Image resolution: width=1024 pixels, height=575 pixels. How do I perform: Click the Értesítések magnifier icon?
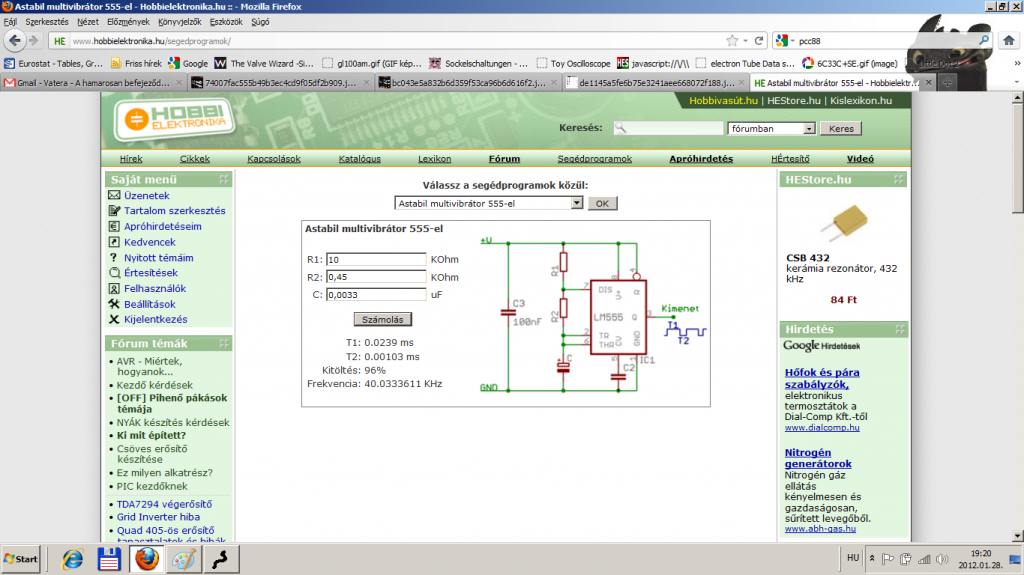click(x=114, y=273)
